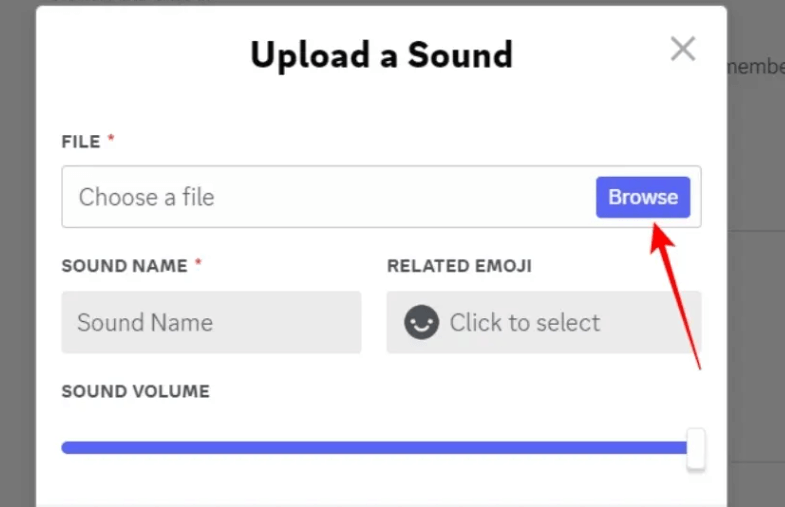
Task: Select the 'Click to select' emoji text
Action: (x=524, y=322)
